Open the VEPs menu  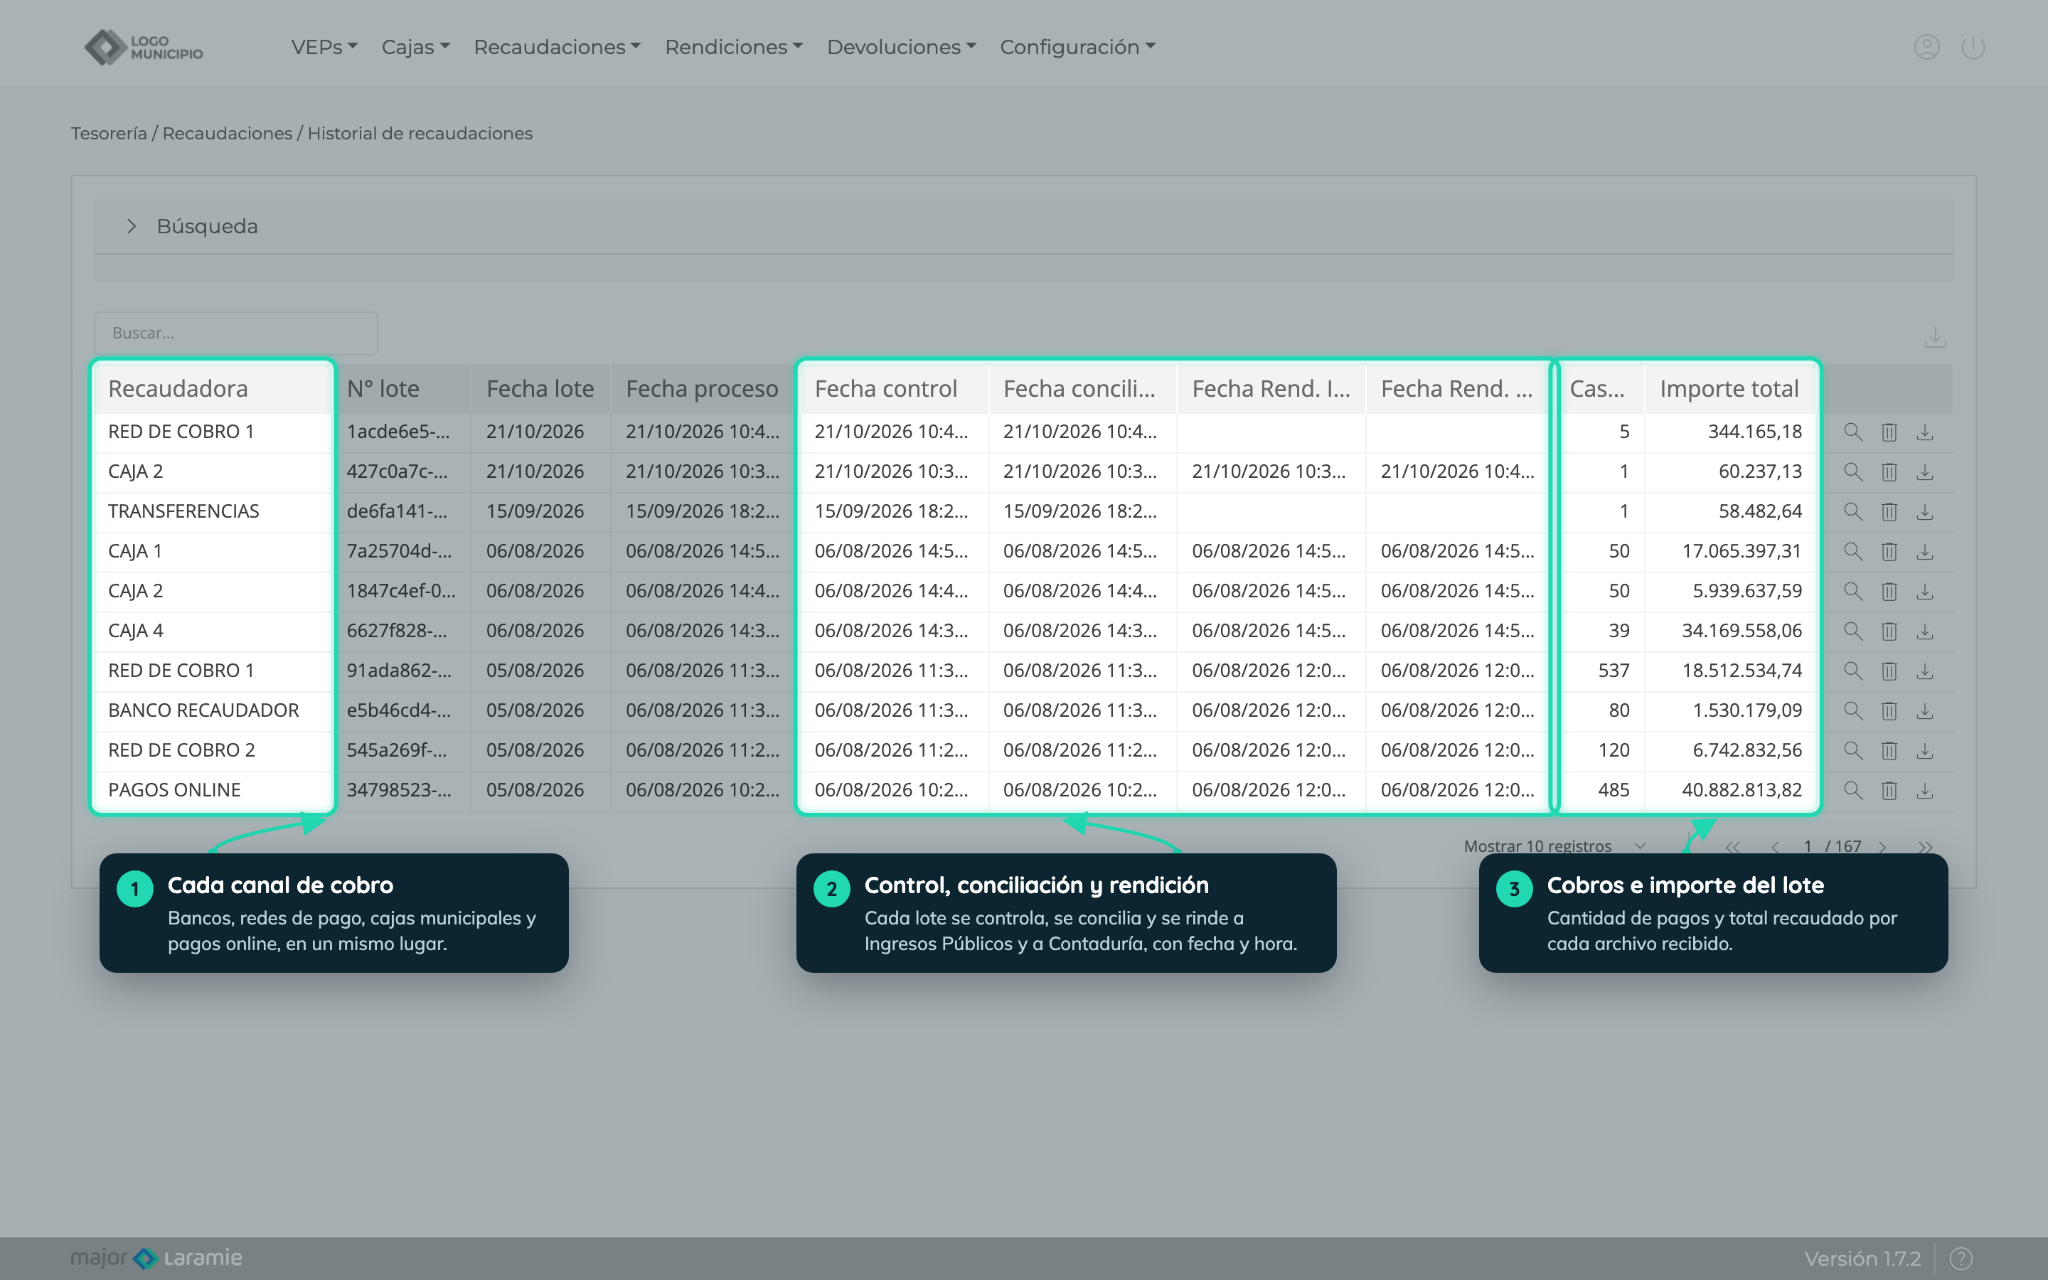tap(324, 47)
